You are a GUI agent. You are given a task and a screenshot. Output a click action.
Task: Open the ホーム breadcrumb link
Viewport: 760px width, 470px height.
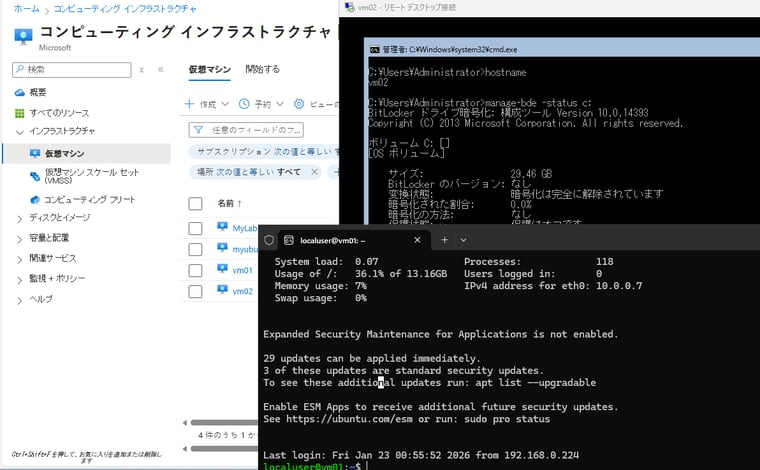(27, 8)
